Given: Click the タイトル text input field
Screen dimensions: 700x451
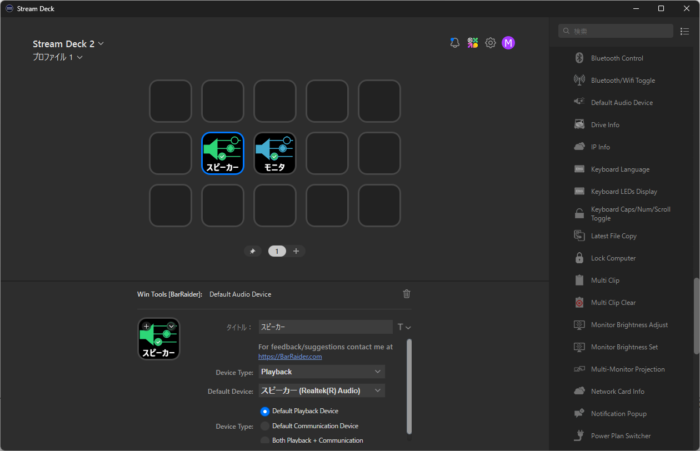Looking at the screenshot, I should click(325, 327).
